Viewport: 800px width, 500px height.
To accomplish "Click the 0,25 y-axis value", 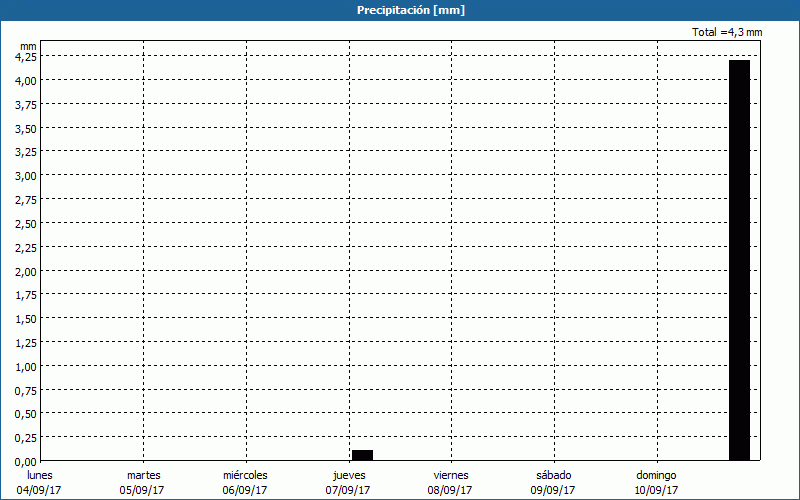I will (26, 438).
